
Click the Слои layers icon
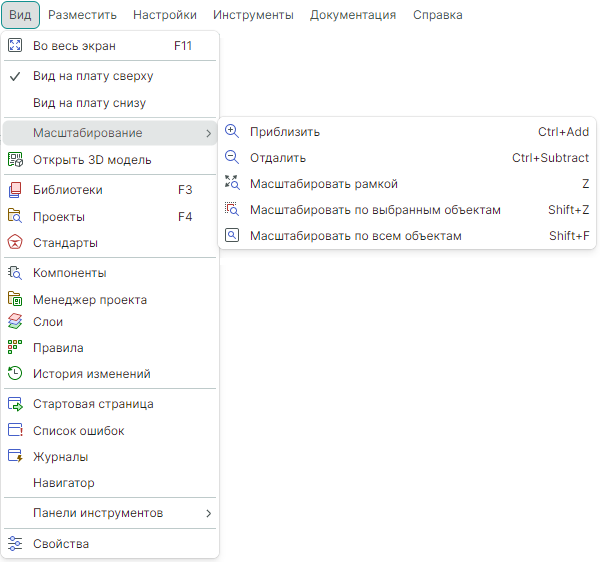coord(15,322)
